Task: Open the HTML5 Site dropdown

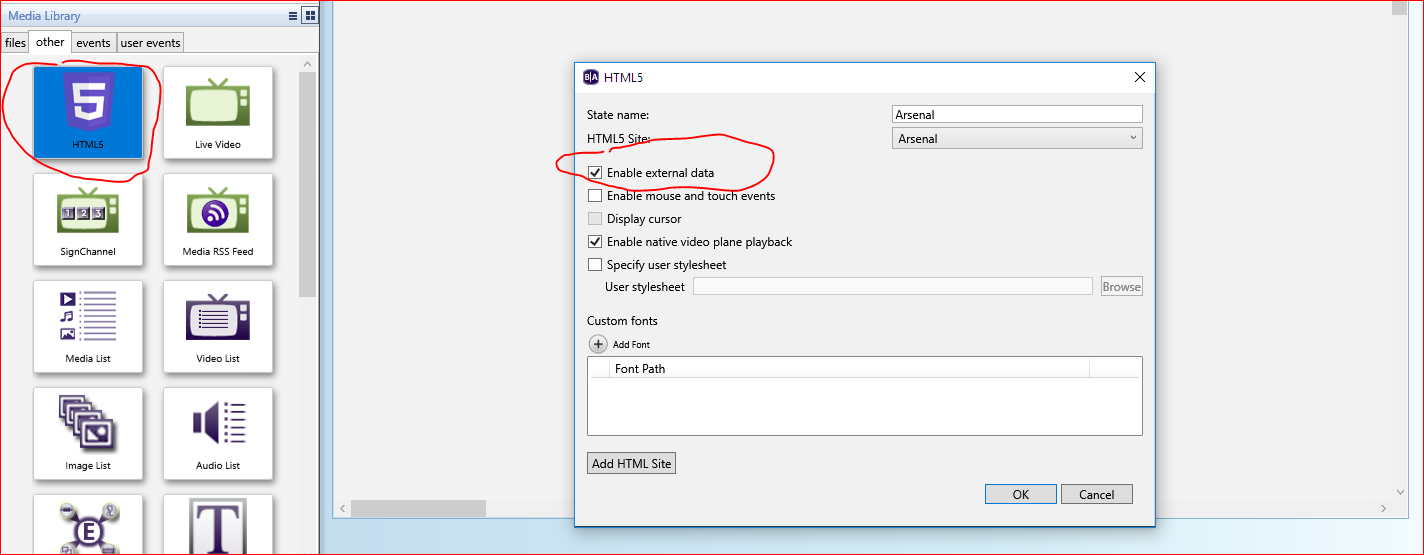Action: point(1017,139)
